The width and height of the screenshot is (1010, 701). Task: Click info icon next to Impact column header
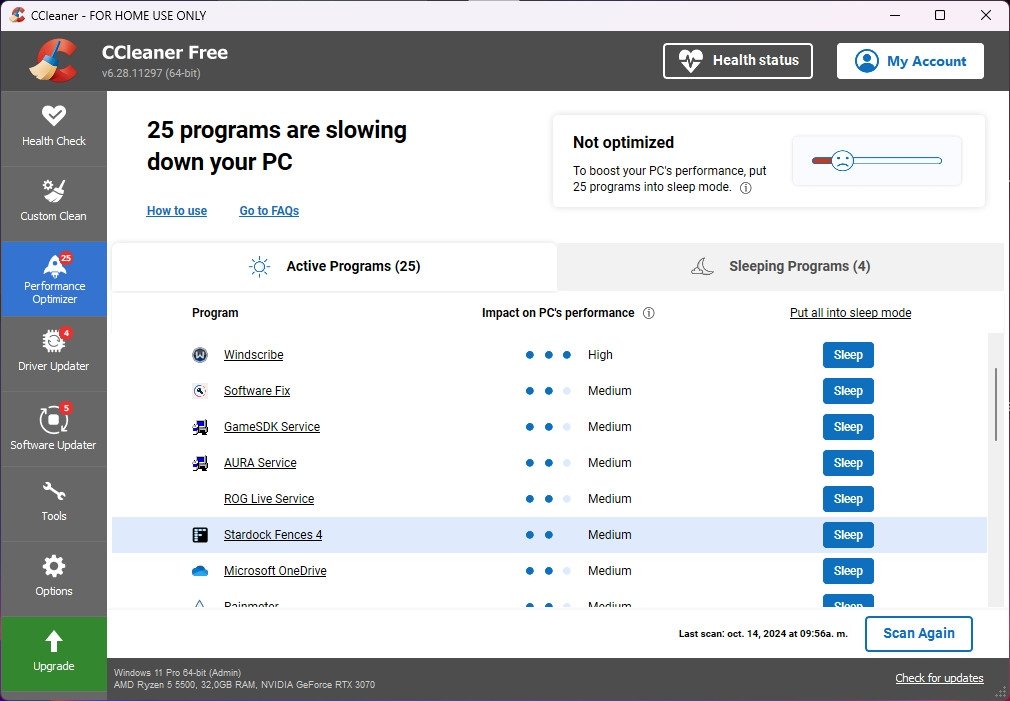click(649, 313)
